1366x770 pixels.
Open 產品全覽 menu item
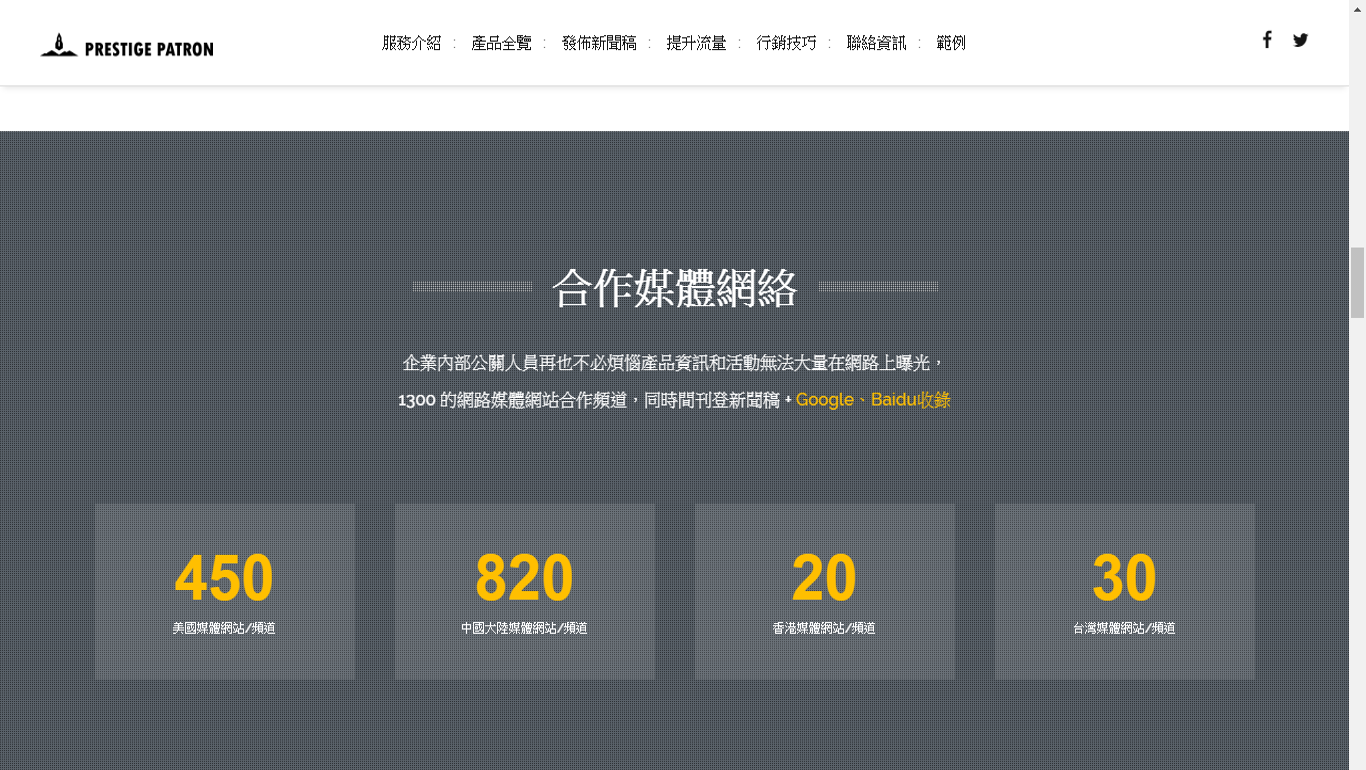coord(502,43)
